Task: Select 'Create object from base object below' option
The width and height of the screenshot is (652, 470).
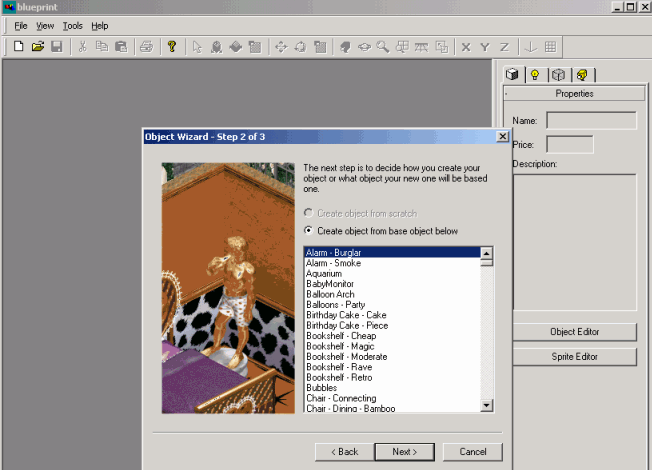Action: [308, 231]
